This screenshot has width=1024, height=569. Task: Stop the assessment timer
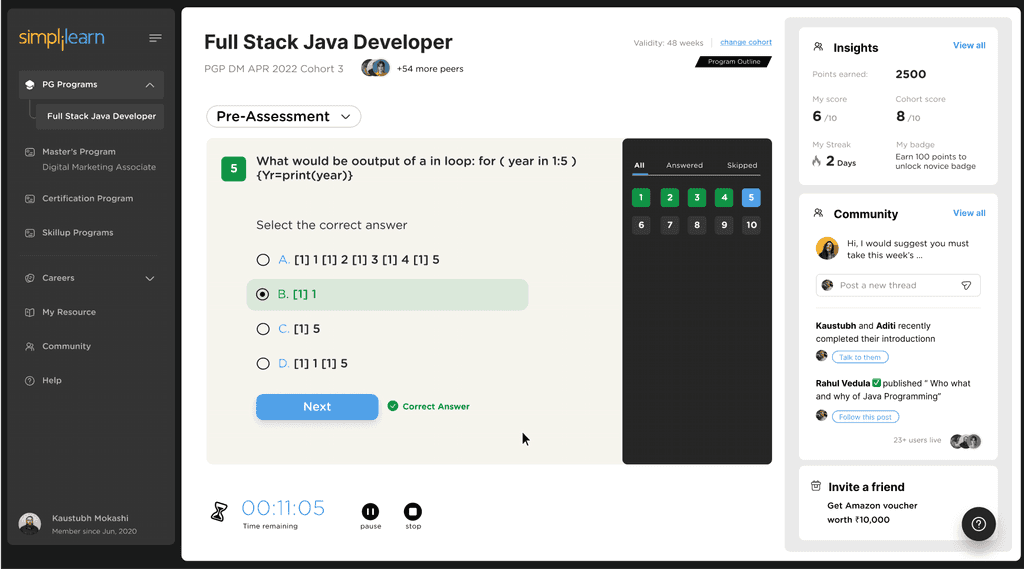coord(413,511)
